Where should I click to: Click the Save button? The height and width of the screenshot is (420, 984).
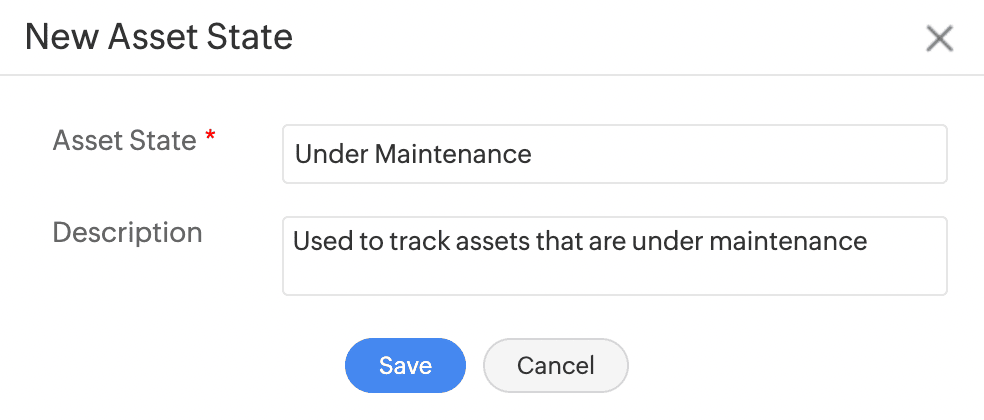(x=405, y=365)
